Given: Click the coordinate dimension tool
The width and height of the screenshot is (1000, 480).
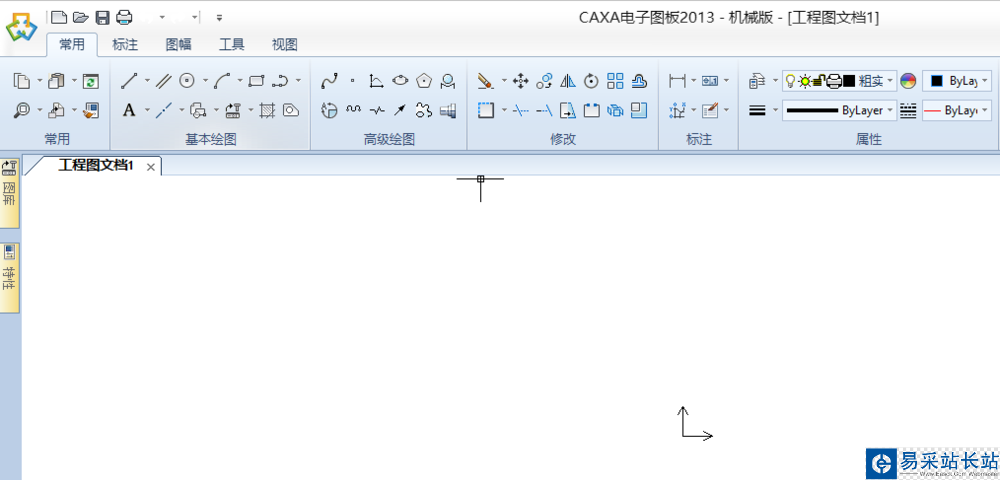Looking at the screenshot, I should [x=677, y=110].
